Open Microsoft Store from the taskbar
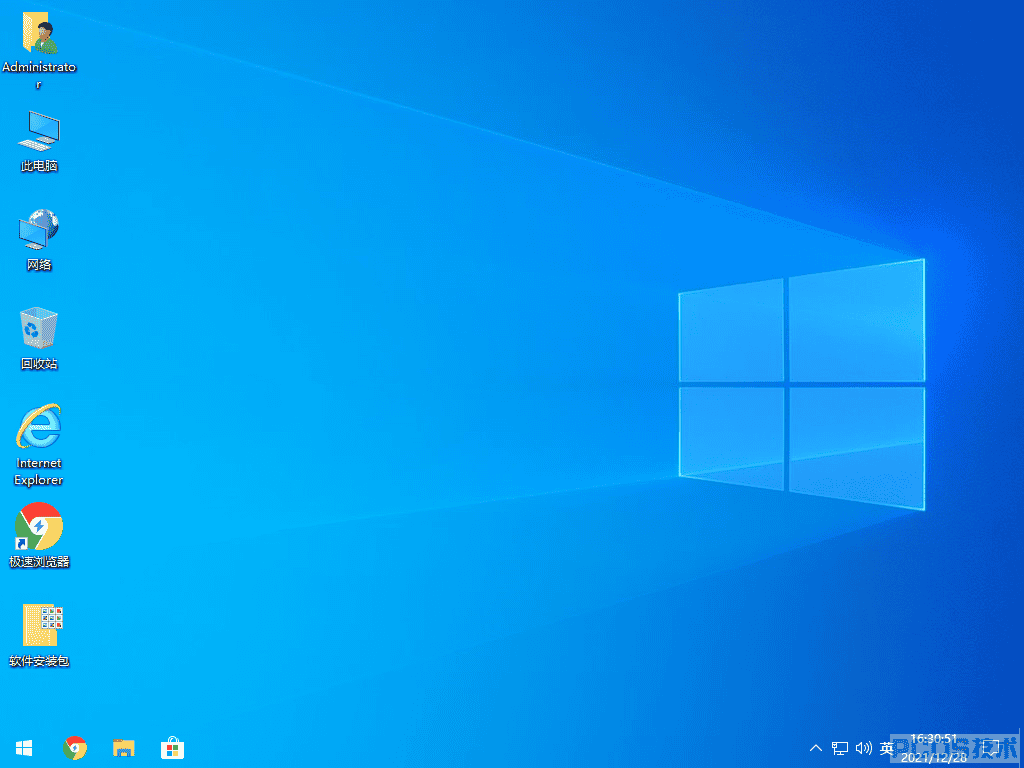 pos(172,748)
